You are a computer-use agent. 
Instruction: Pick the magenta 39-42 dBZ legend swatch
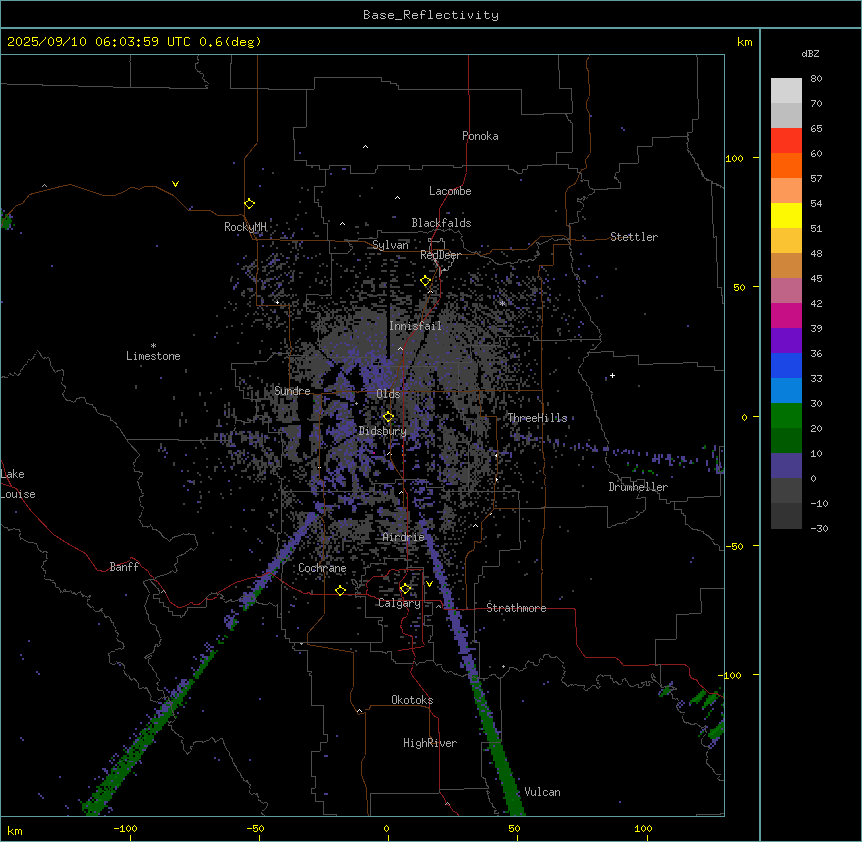[786, 315]
